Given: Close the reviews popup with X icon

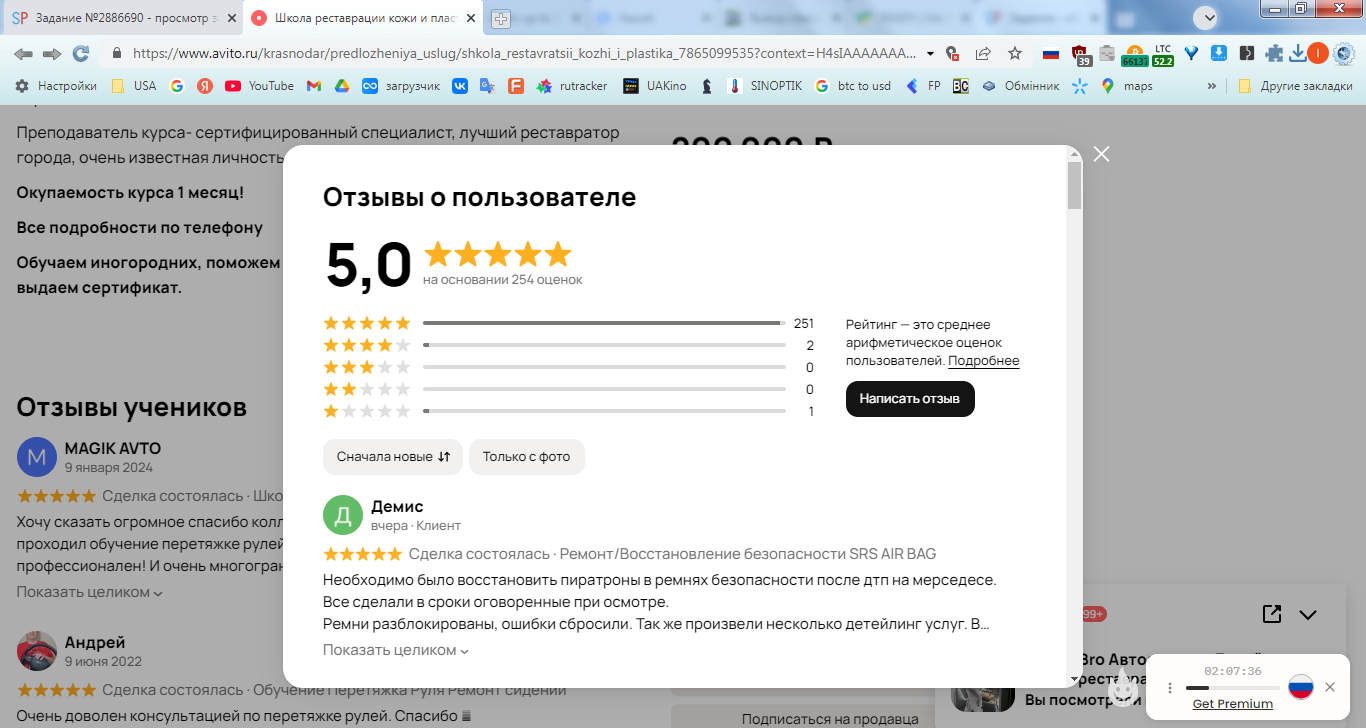Looking at the screenshot, I should click(1101, 154).
